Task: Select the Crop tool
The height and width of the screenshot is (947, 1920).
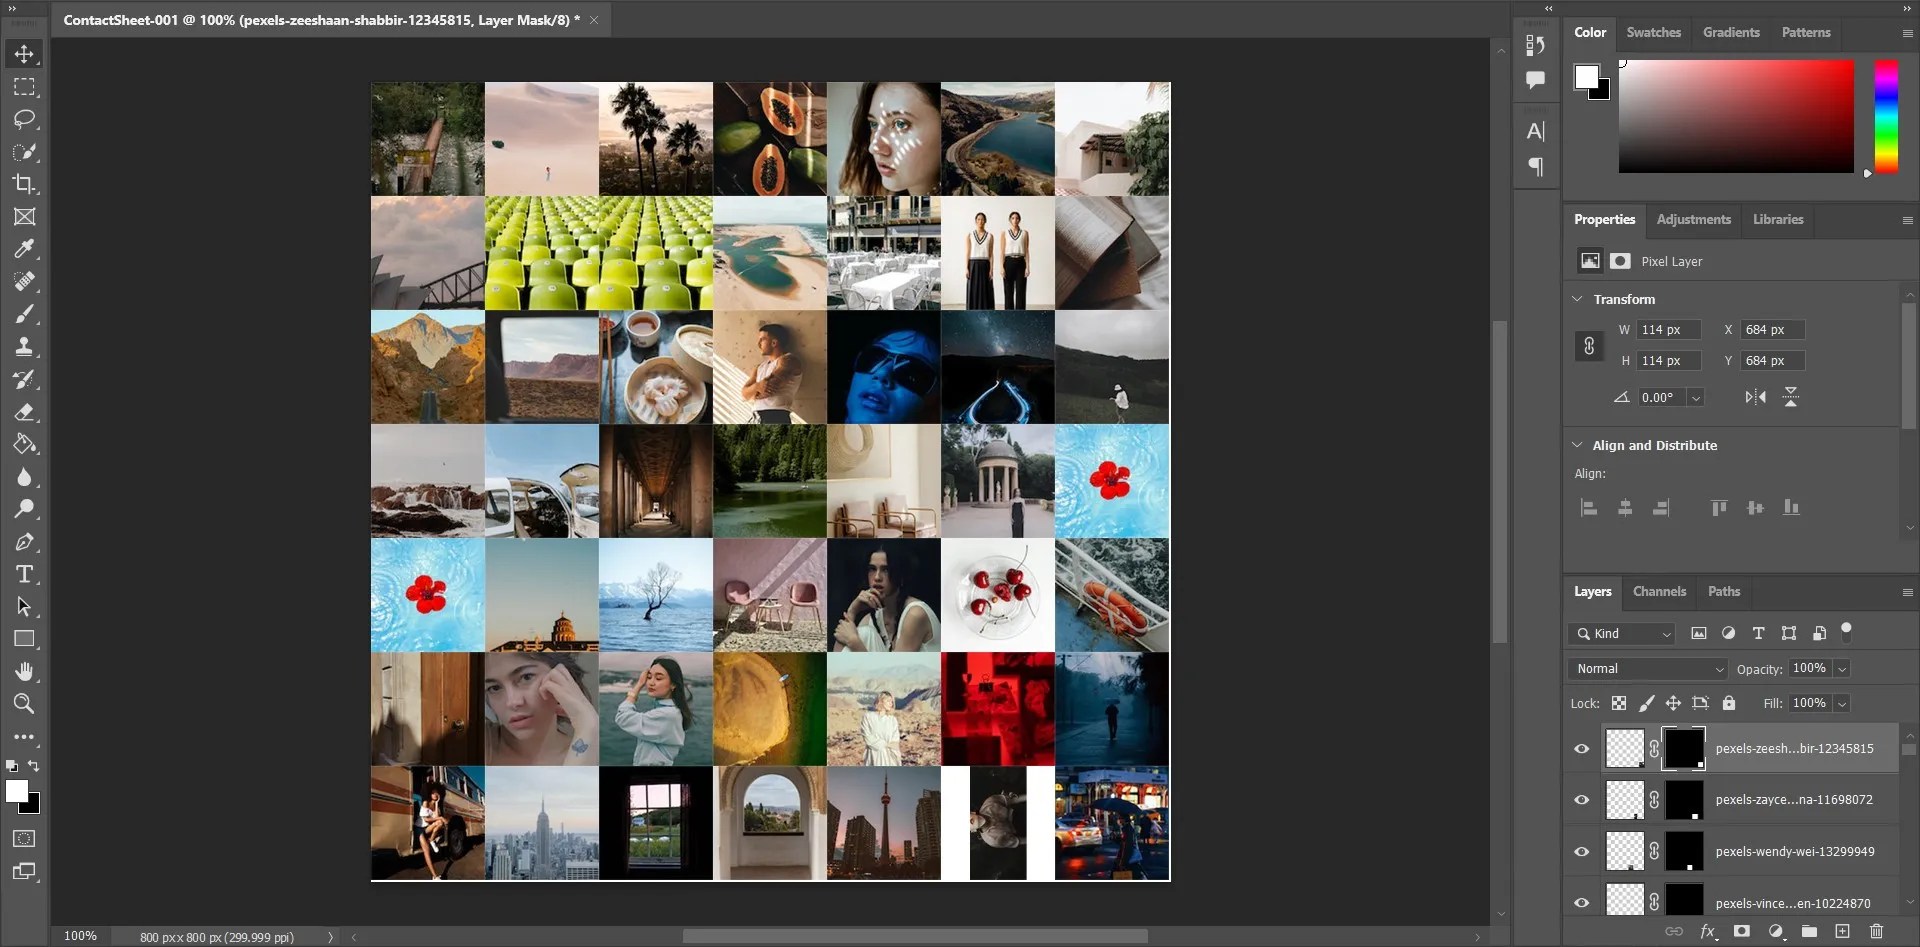Action: pos(26,184)
